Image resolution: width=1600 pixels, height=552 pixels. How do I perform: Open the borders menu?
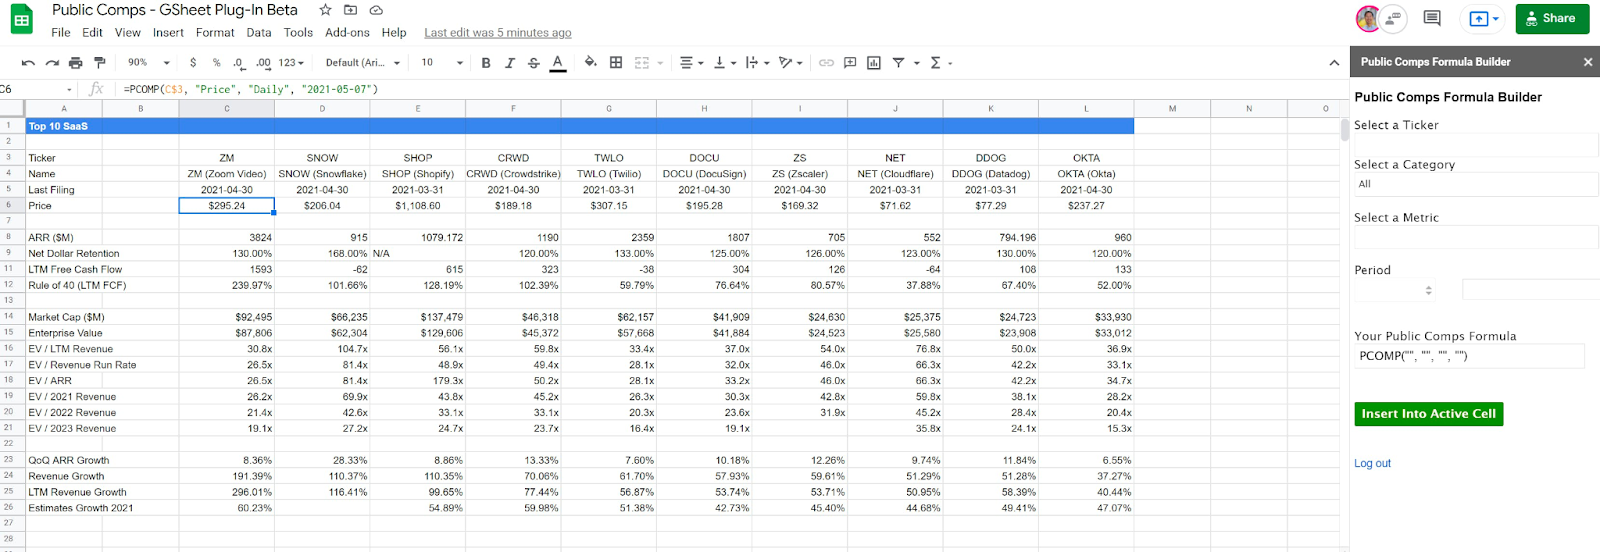click(616, 63)
